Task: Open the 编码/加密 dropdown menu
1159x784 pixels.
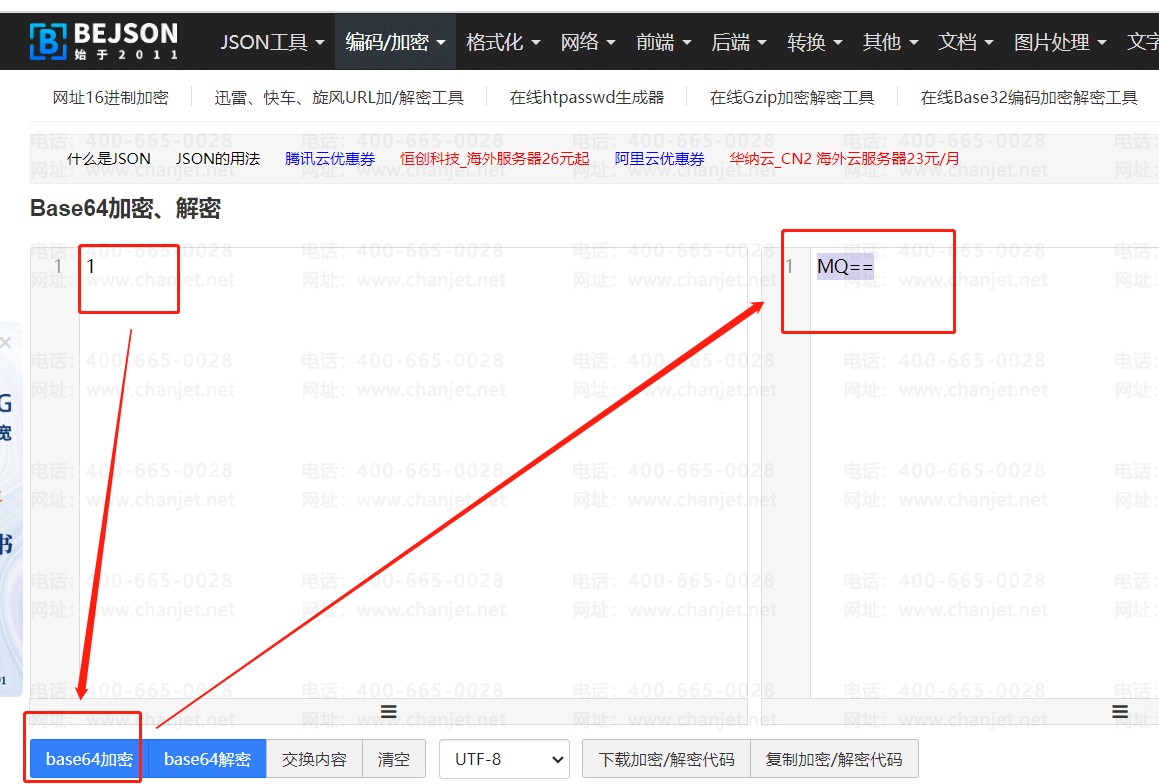Action: pos(395,42)
